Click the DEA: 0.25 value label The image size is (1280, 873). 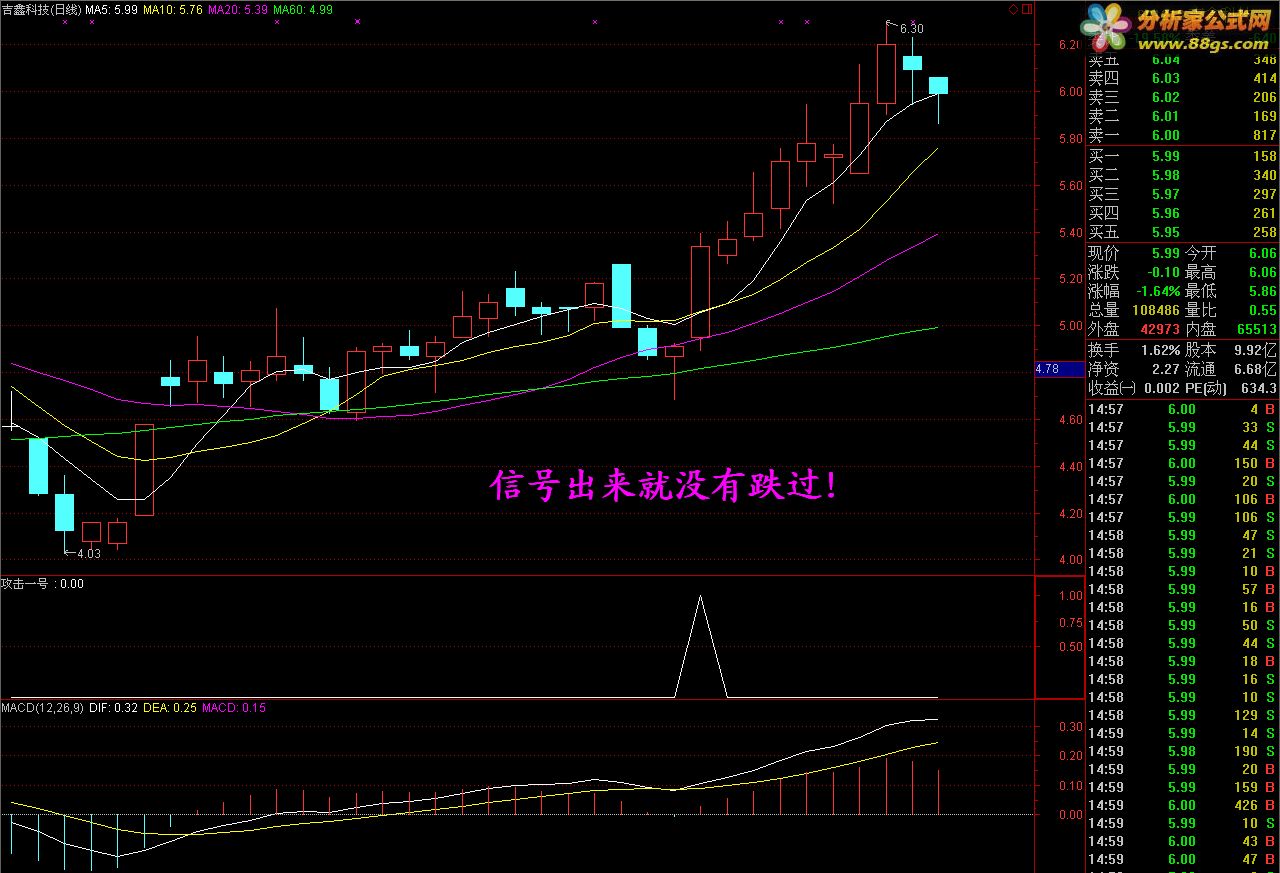click(170, 708)
